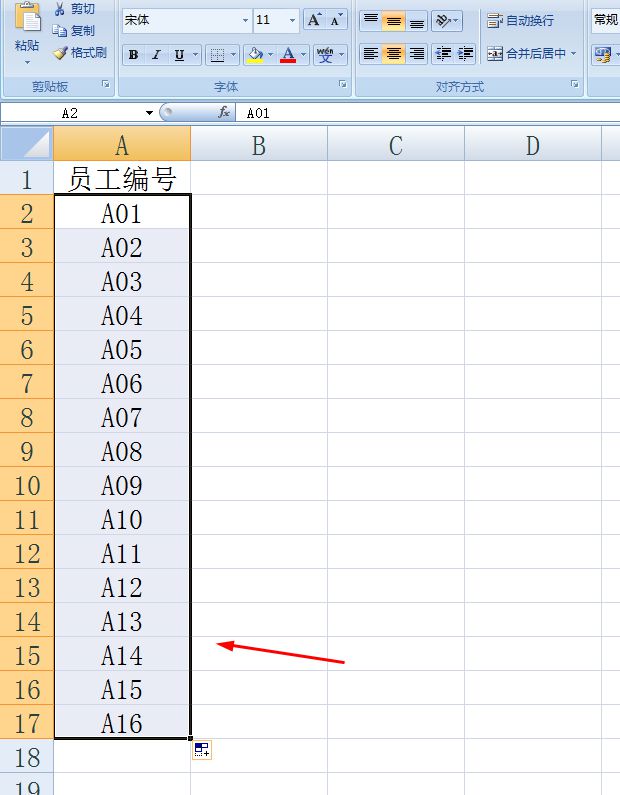620x795 pixels.
Task: Expand the font color dropdown arrow
Action: coord(303,54)
